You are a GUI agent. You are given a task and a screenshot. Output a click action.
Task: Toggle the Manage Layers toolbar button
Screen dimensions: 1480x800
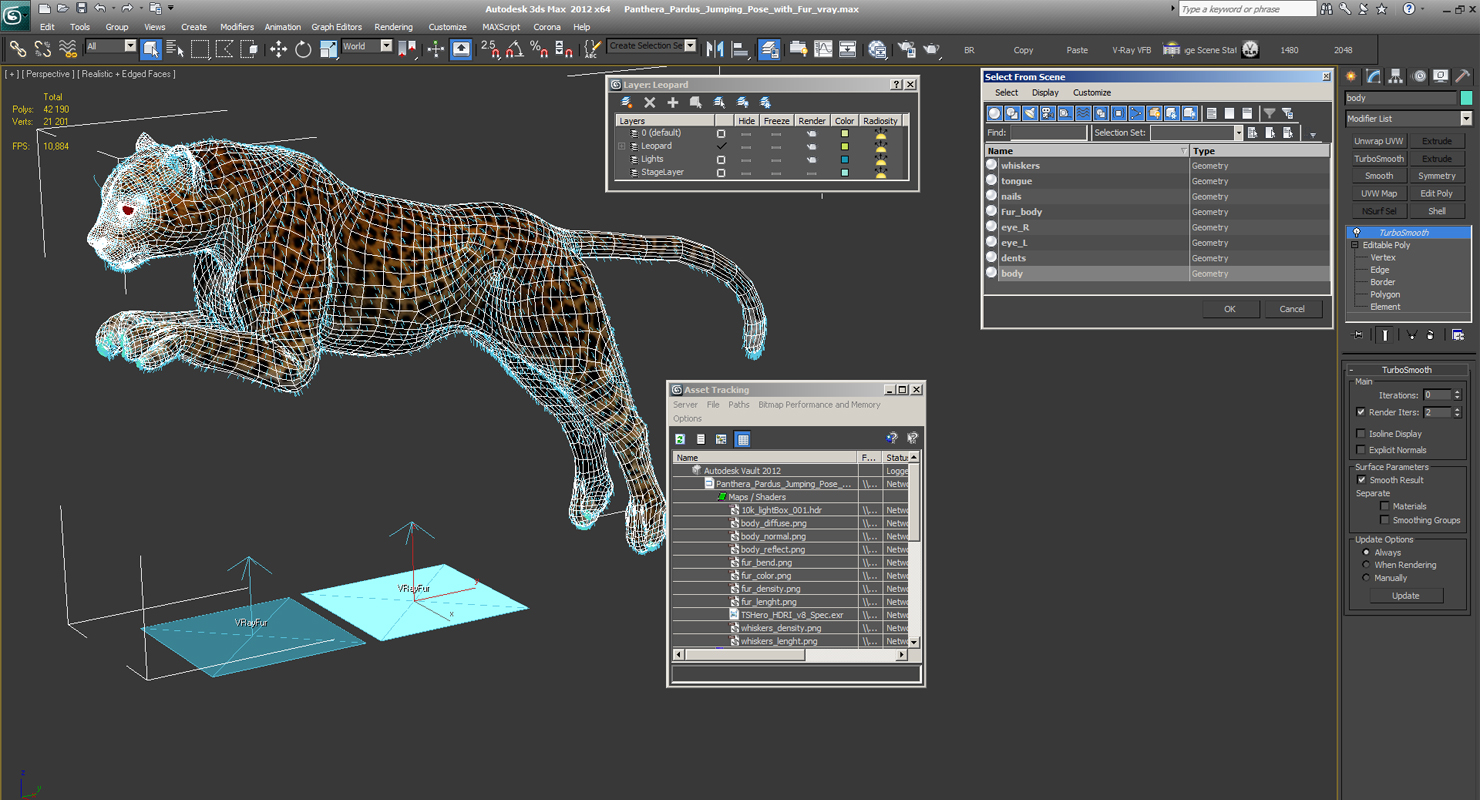coord(769,48)
